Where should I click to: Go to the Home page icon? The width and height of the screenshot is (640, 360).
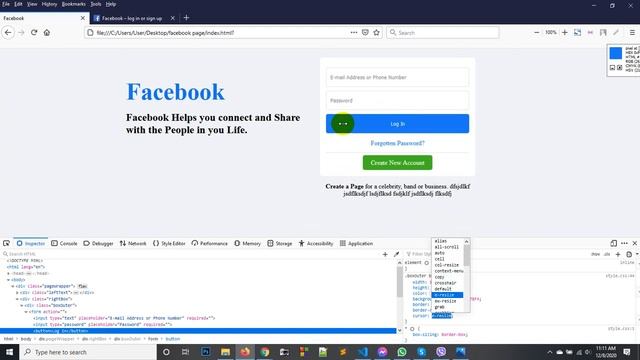pos(47,32)
